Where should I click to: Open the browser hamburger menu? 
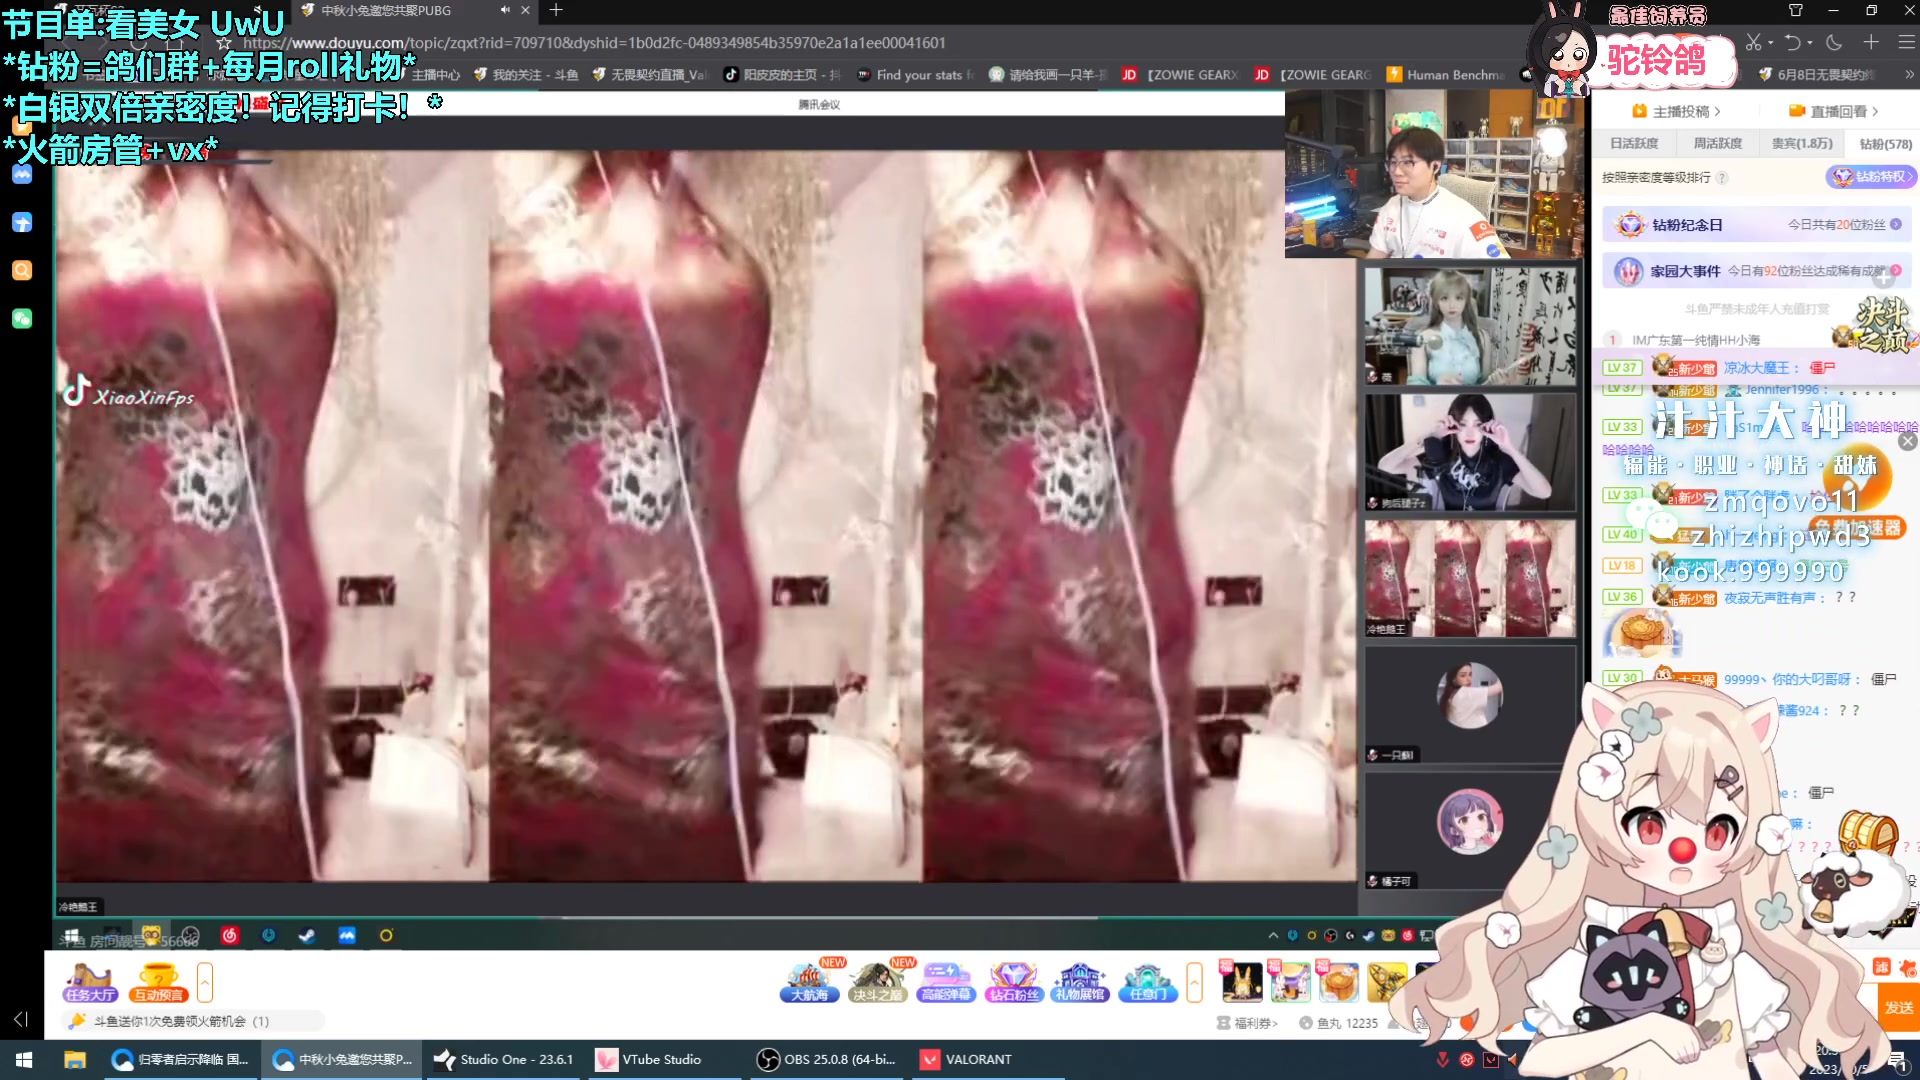click(x=1907, y=42)
